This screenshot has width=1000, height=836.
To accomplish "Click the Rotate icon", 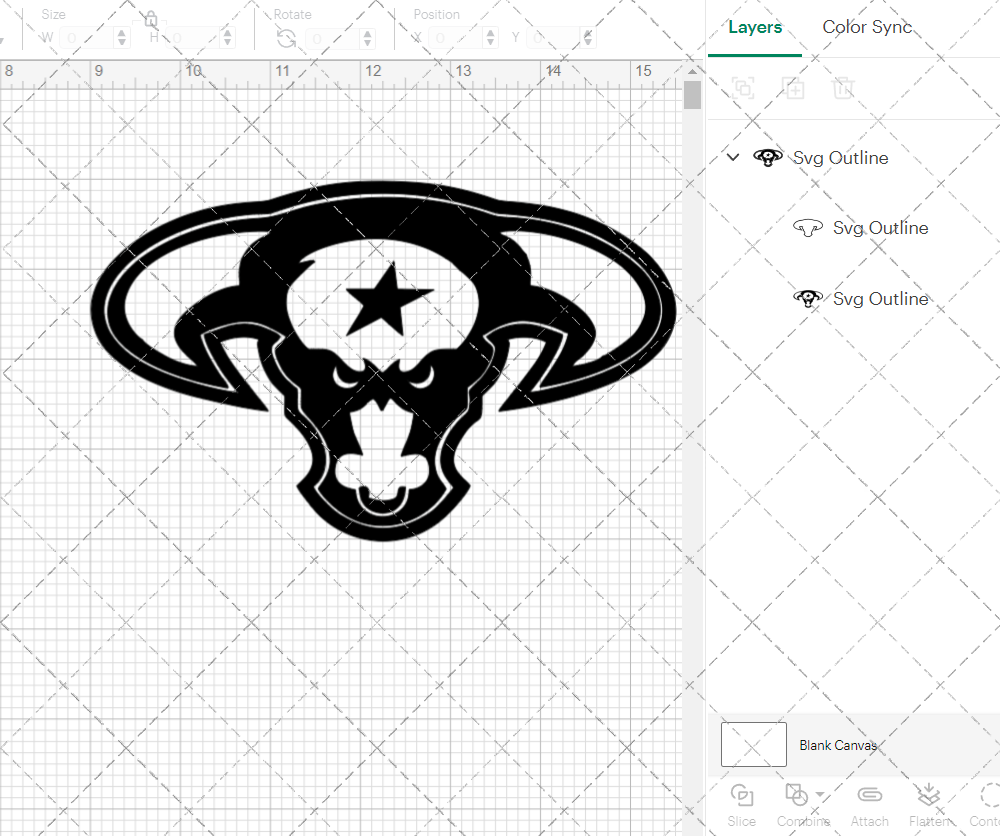I will [x=286, y=39].
